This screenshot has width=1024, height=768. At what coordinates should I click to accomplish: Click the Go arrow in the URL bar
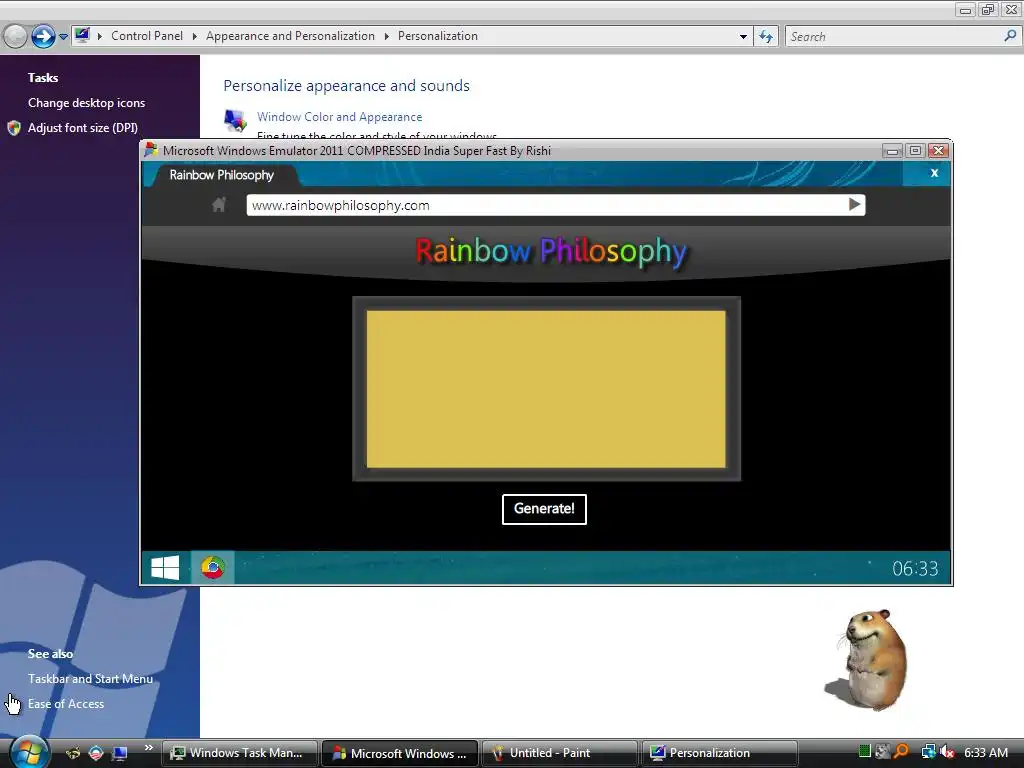click(854, 204)
